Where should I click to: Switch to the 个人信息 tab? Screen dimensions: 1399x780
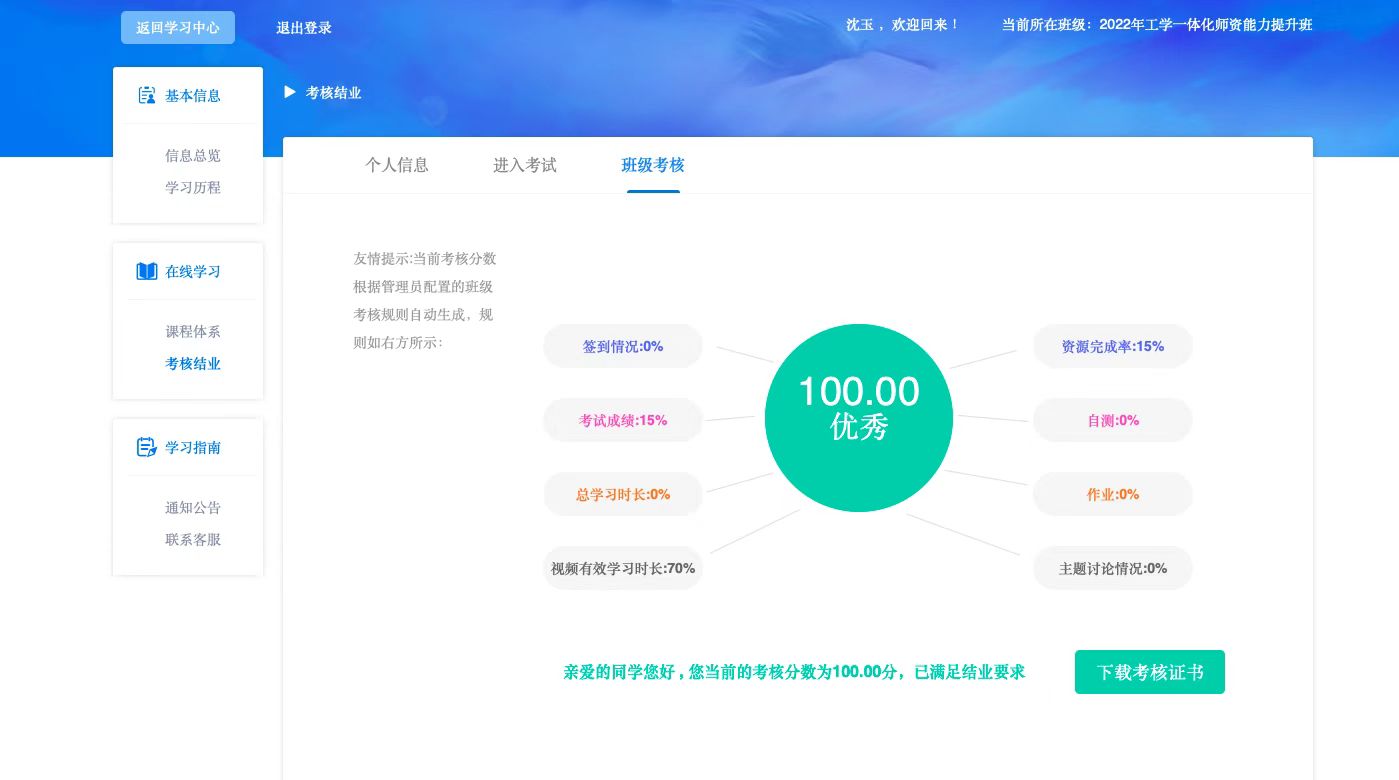point(397,165)
